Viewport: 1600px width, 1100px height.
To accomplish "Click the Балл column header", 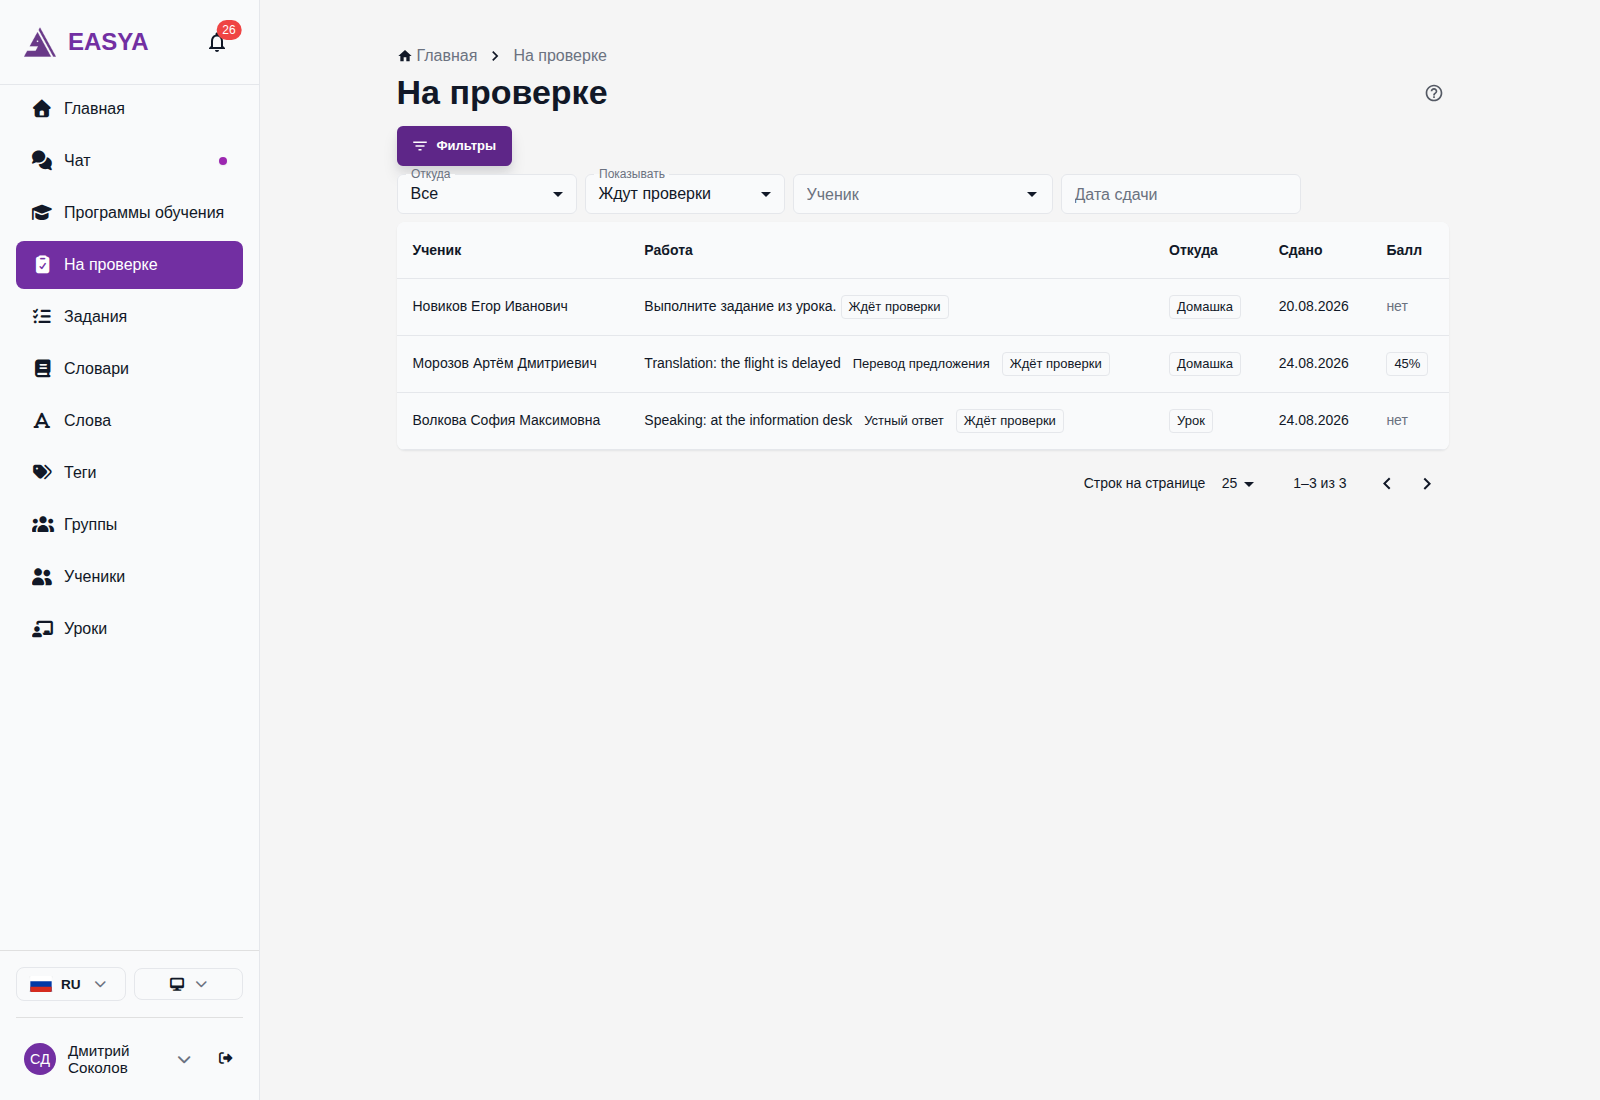I will [x=1404, y=251].
